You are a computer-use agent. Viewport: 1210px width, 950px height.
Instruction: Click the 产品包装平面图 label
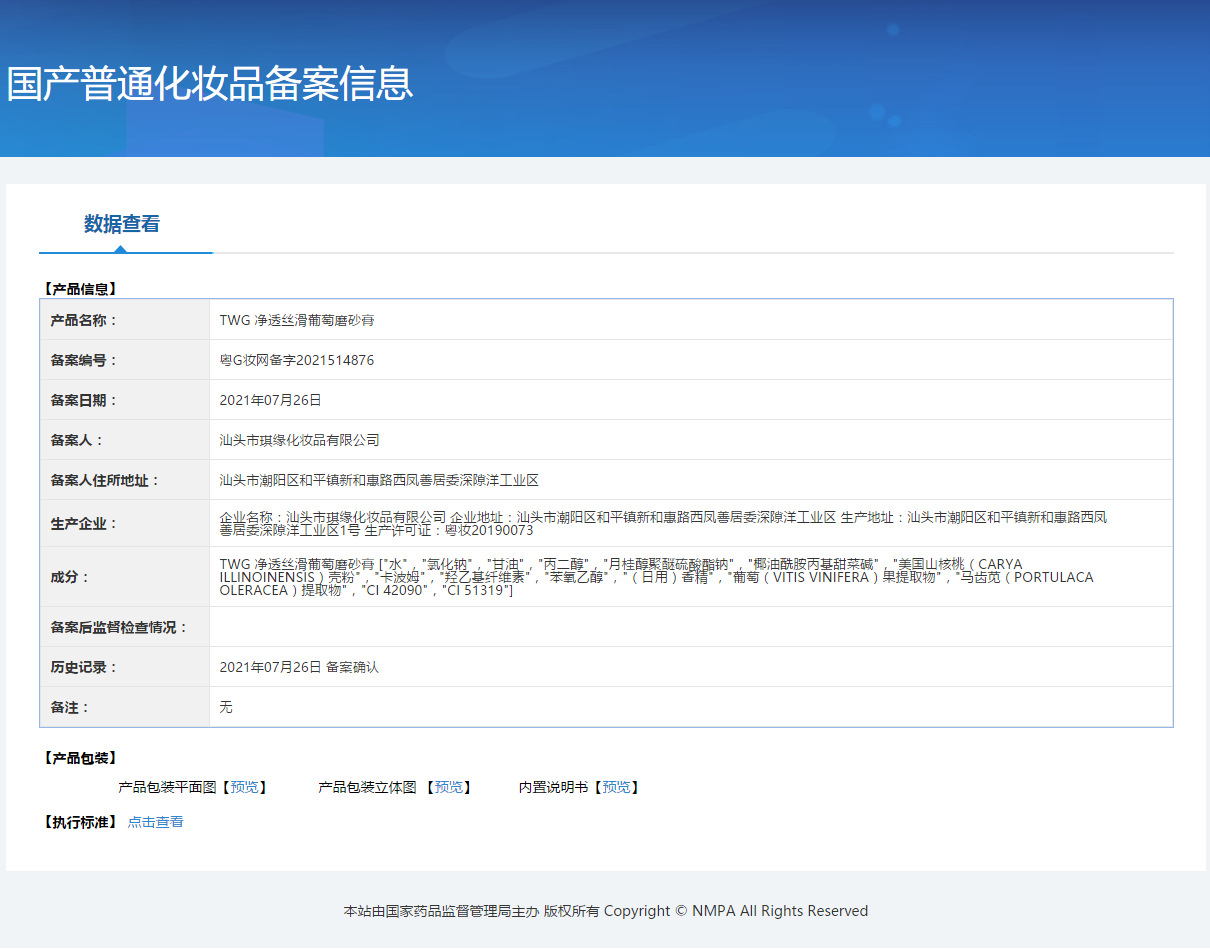pyautogui.click(x=167, y=787)
